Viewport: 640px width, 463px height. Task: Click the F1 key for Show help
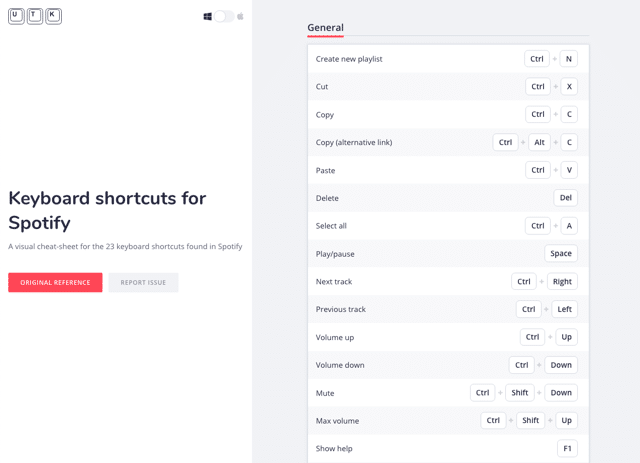pyautogui.click(x=567, y=449)
